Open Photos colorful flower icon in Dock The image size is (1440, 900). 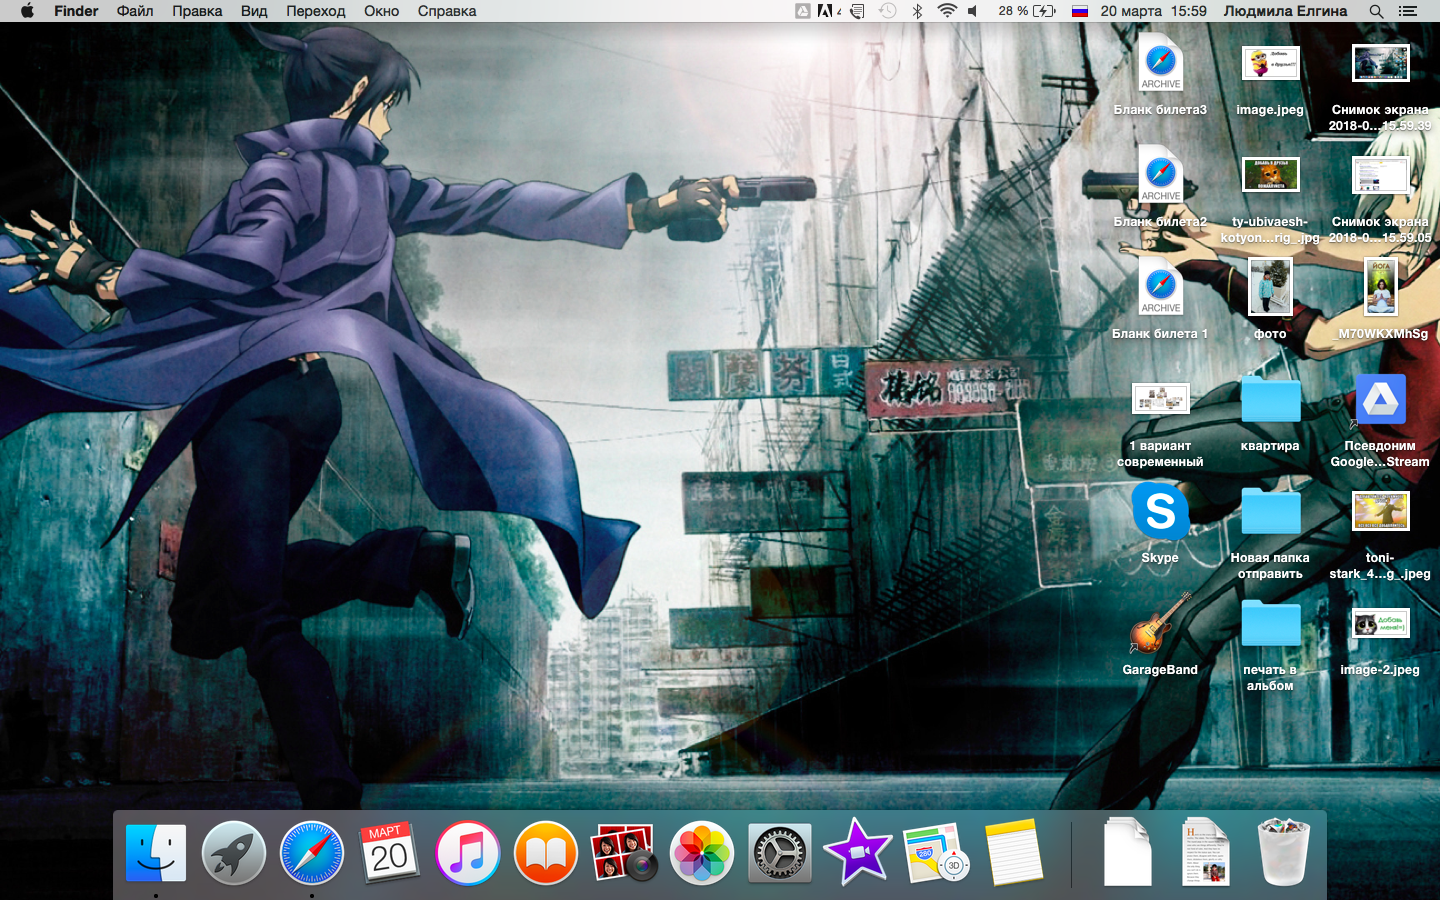pyautogui.click(x=702, y=853)
